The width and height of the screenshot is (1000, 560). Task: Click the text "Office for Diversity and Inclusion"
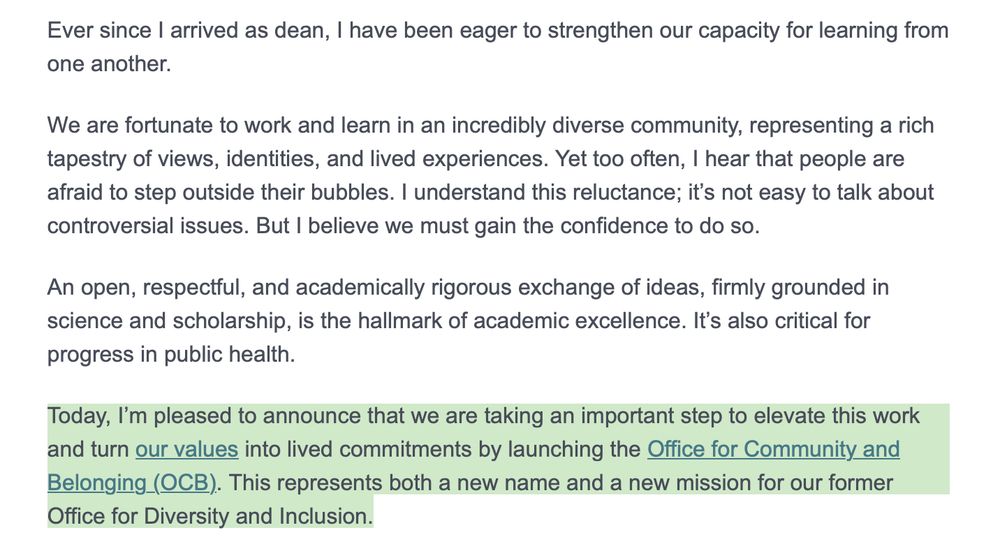pos(210,516)
